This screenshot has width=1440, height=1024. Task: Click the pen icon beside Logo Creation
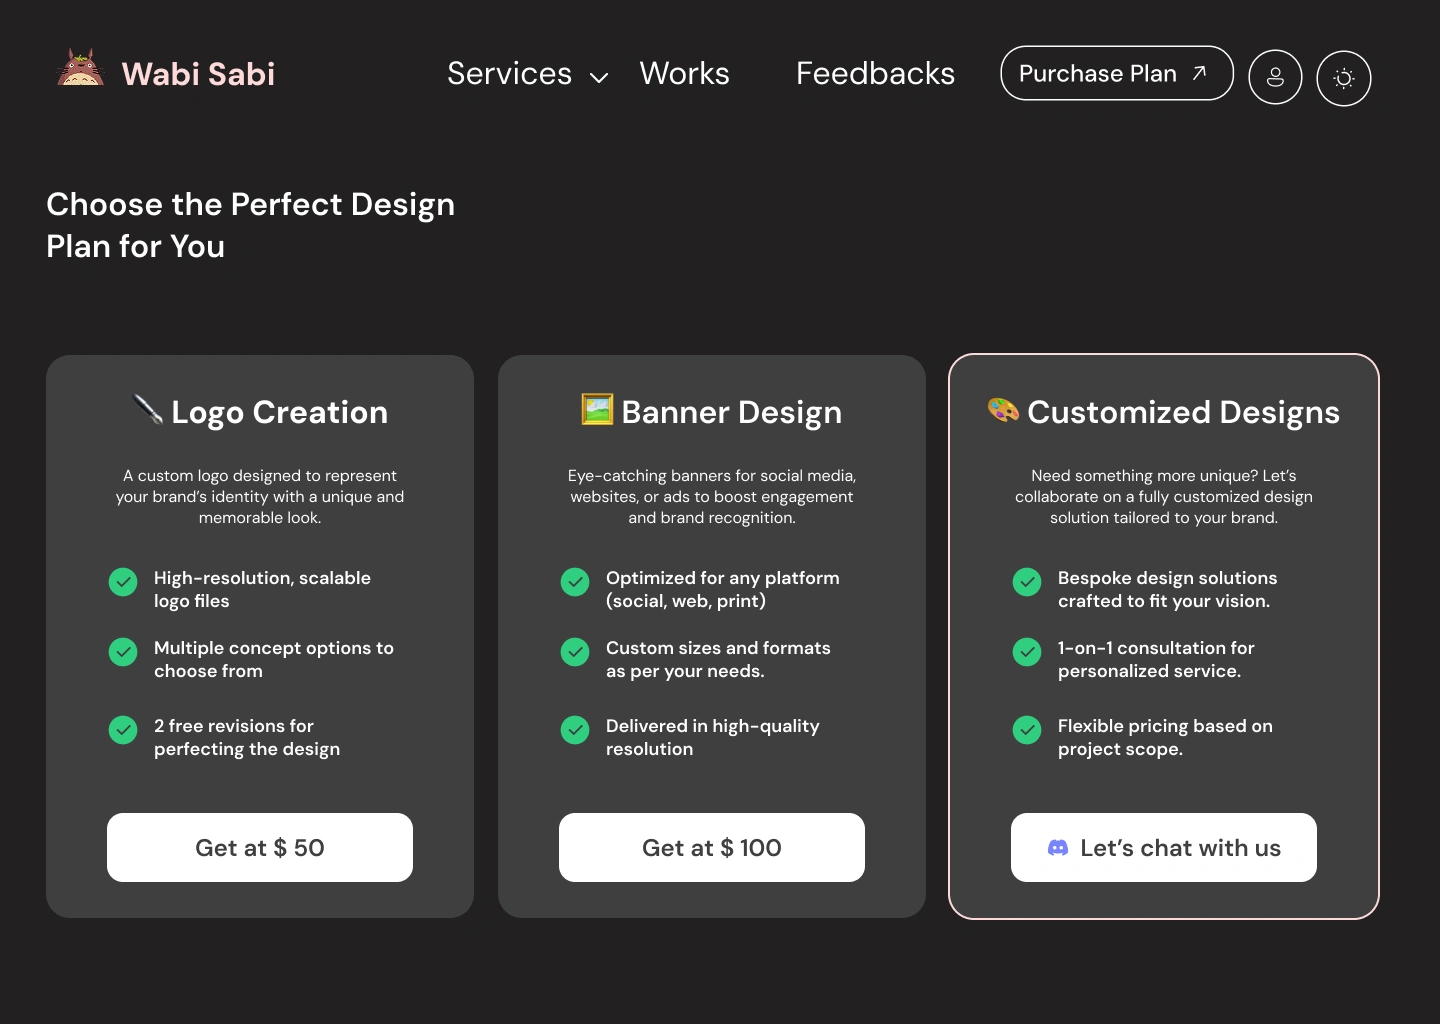pyautogui.click(x=148, y=410)
